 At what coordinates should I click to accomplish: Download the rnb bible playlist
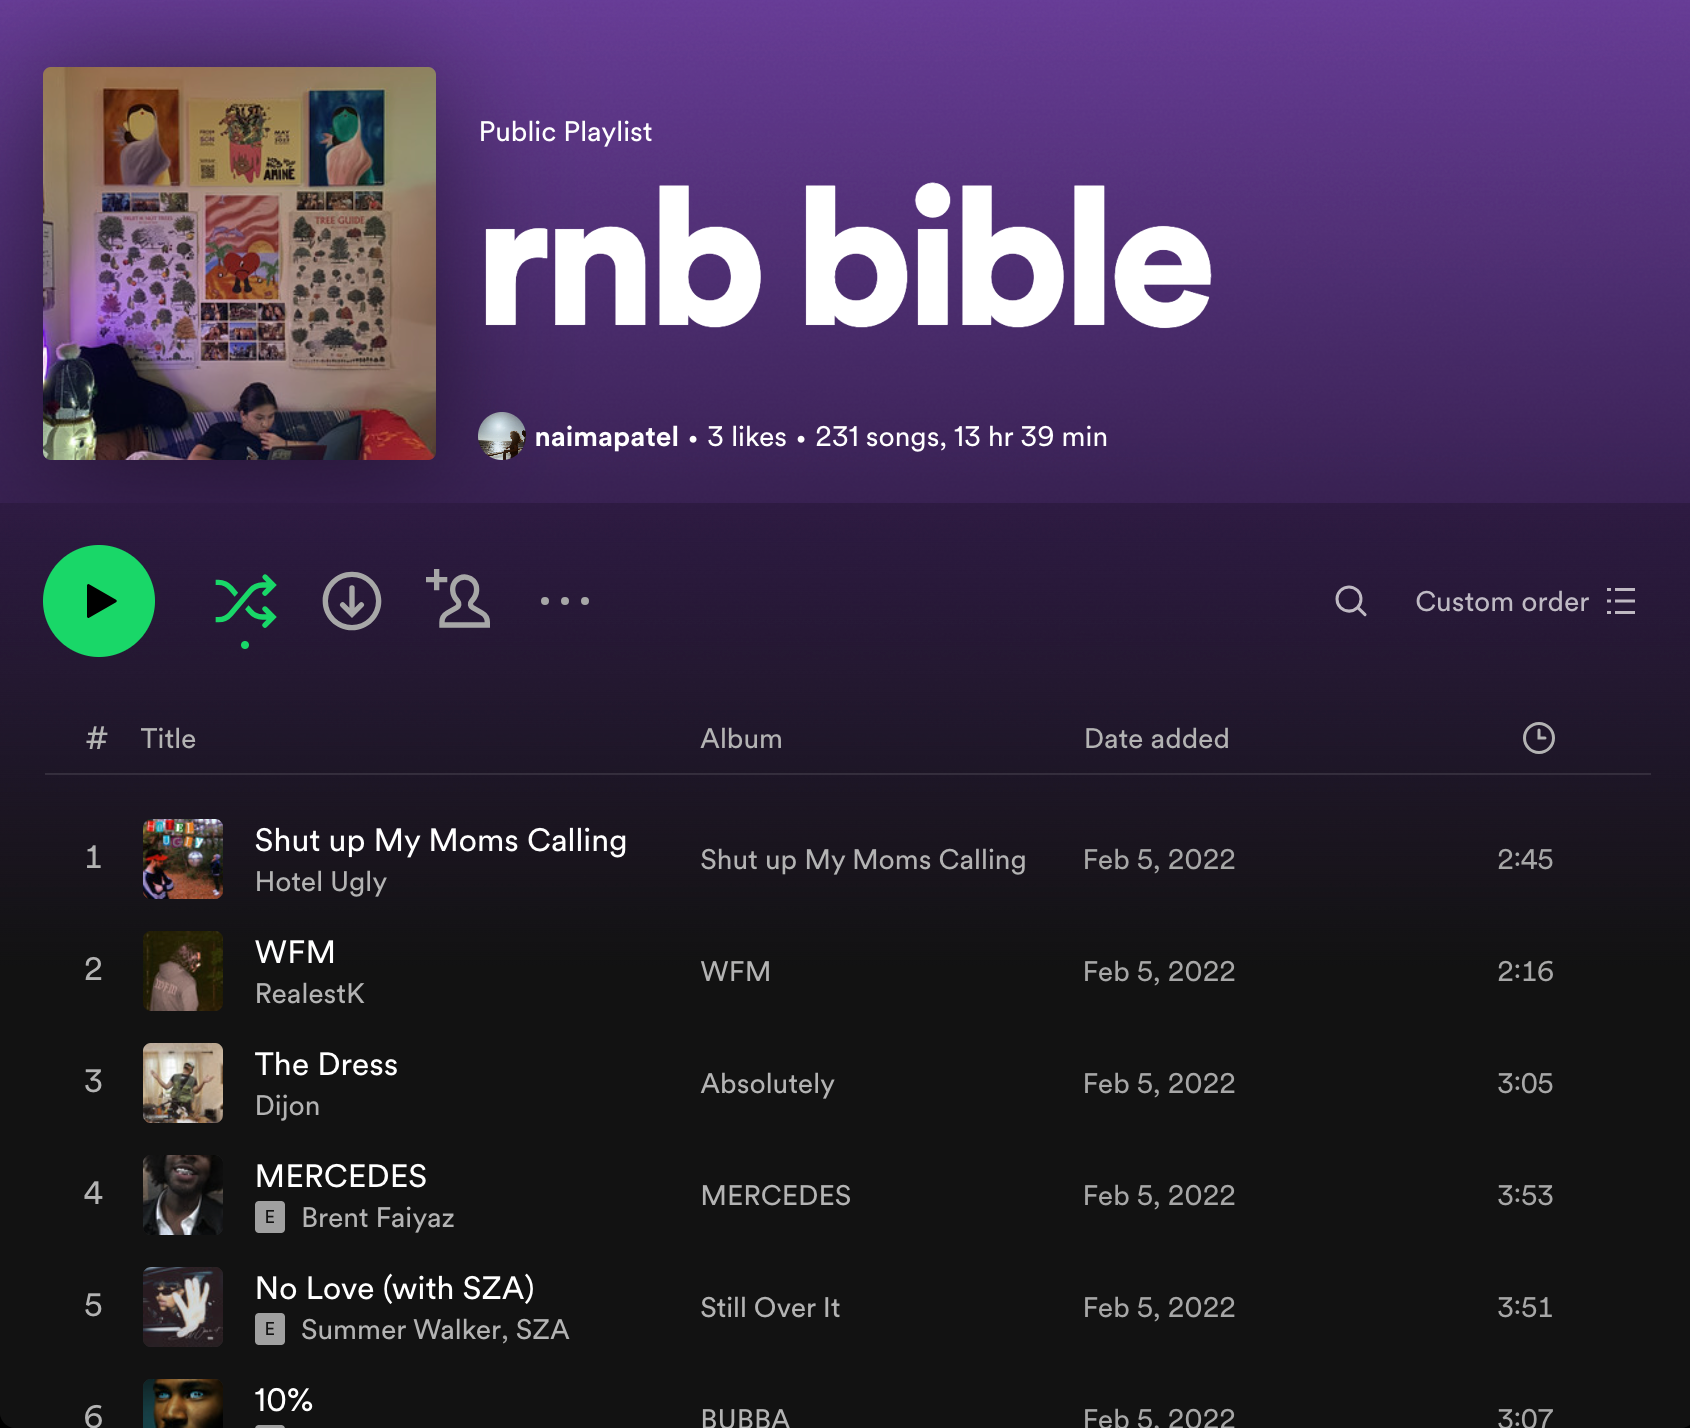(351, 601)
